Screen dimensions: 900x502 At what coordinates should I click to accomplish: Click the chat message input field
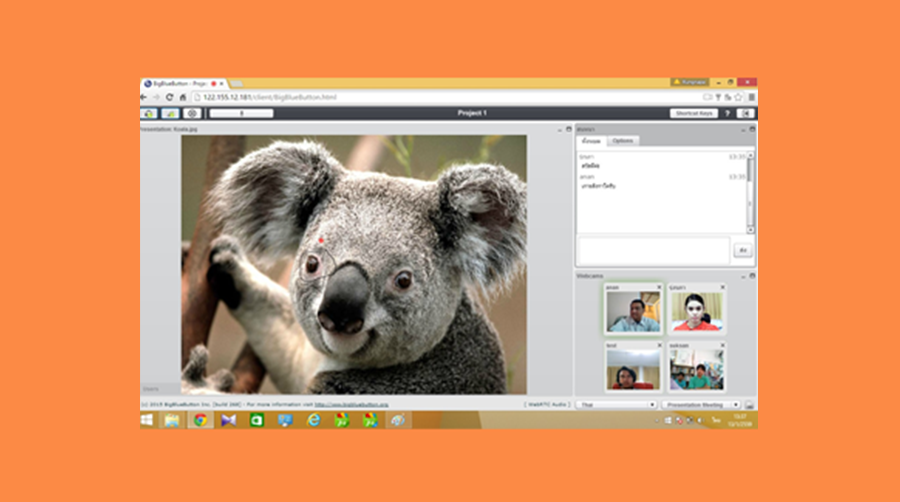654,250
